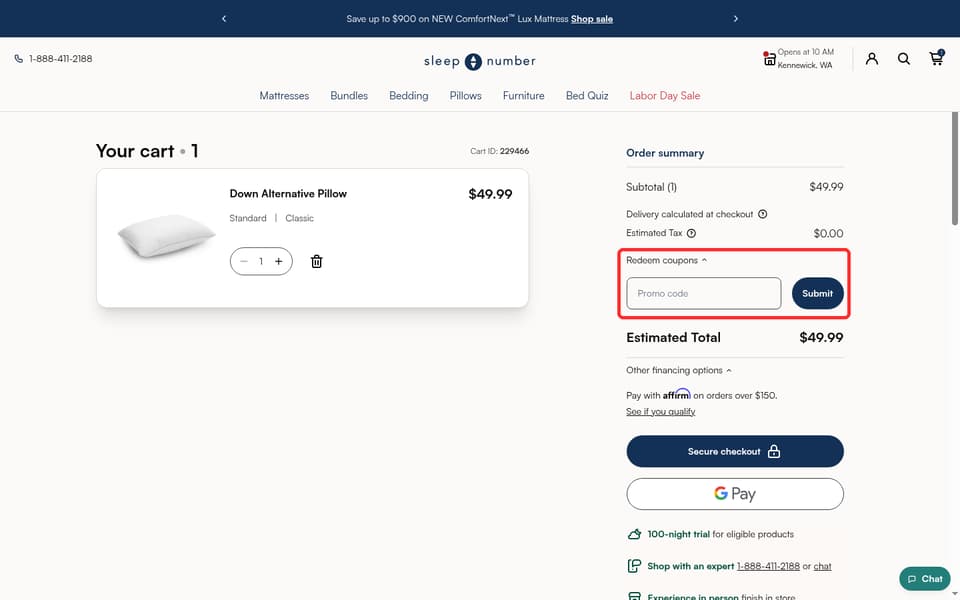Click the Shop with an expert icon

tap(634, 566)
